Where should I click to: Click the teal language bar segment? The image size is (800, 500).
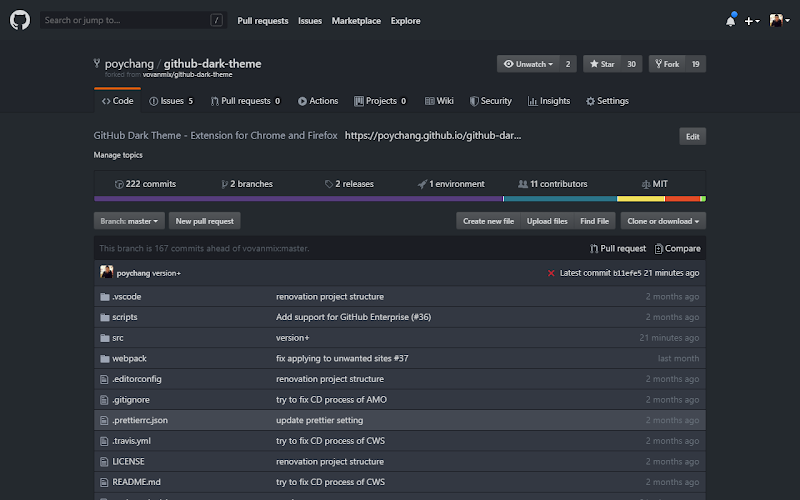click(x=560, y=198)
